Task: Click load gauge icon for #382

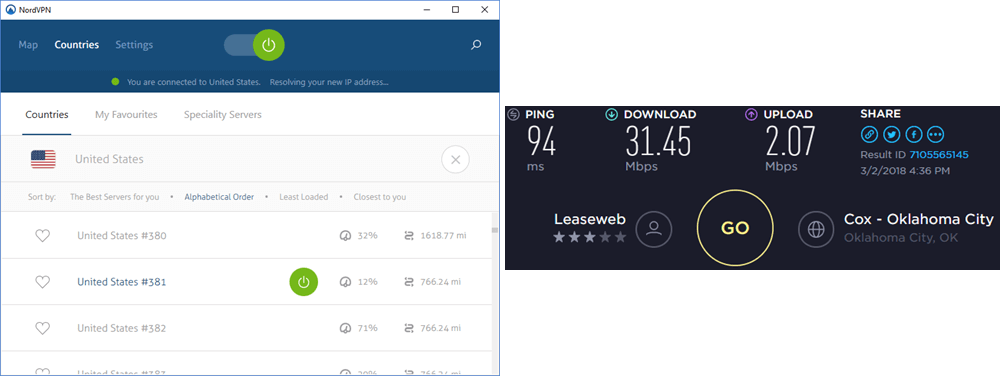Action: pos(345,329)
